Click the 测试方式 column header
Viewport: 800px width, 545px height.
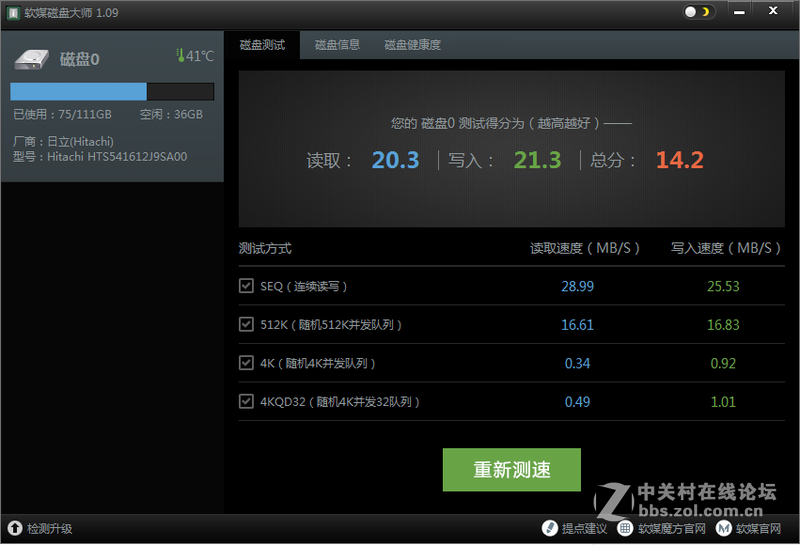coord(265,249)
